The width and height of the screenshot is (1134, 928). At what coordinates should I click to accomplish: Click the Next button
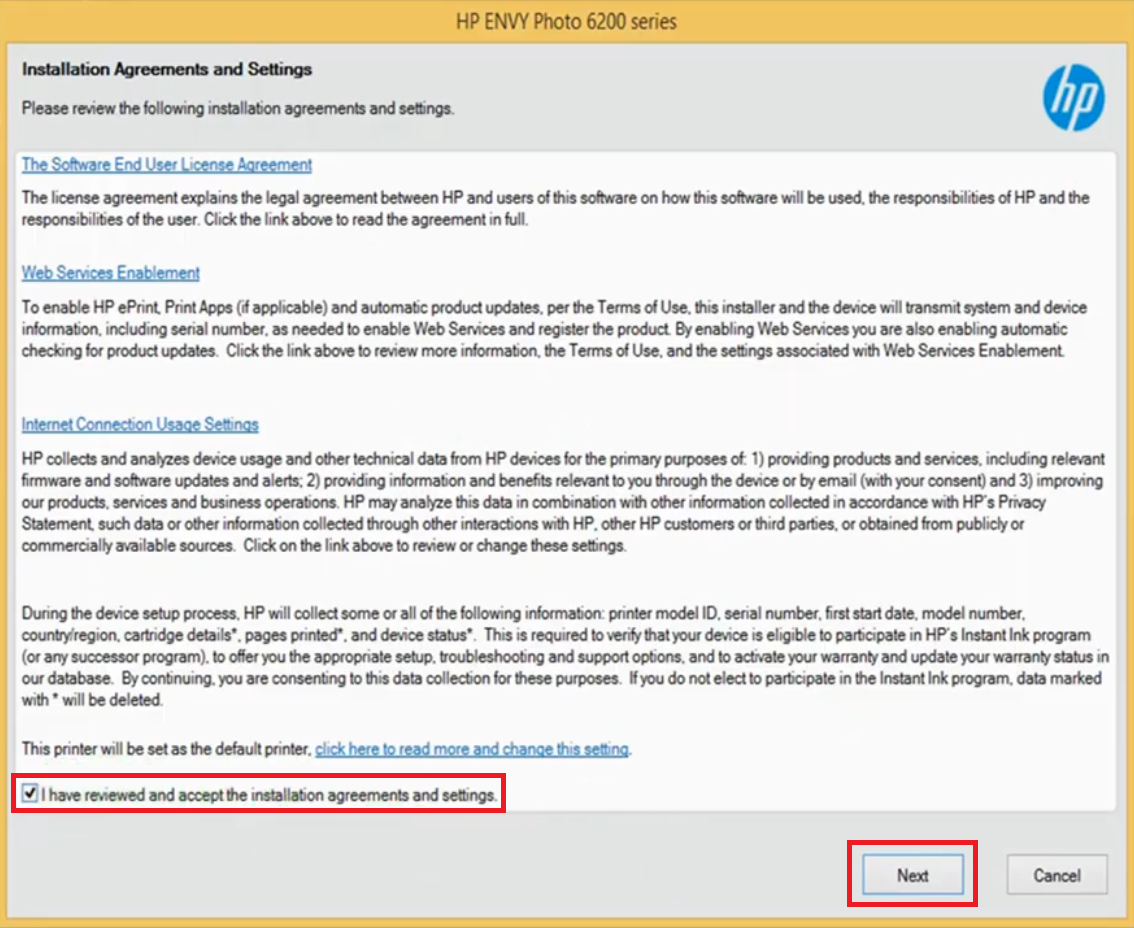(912, 874)
